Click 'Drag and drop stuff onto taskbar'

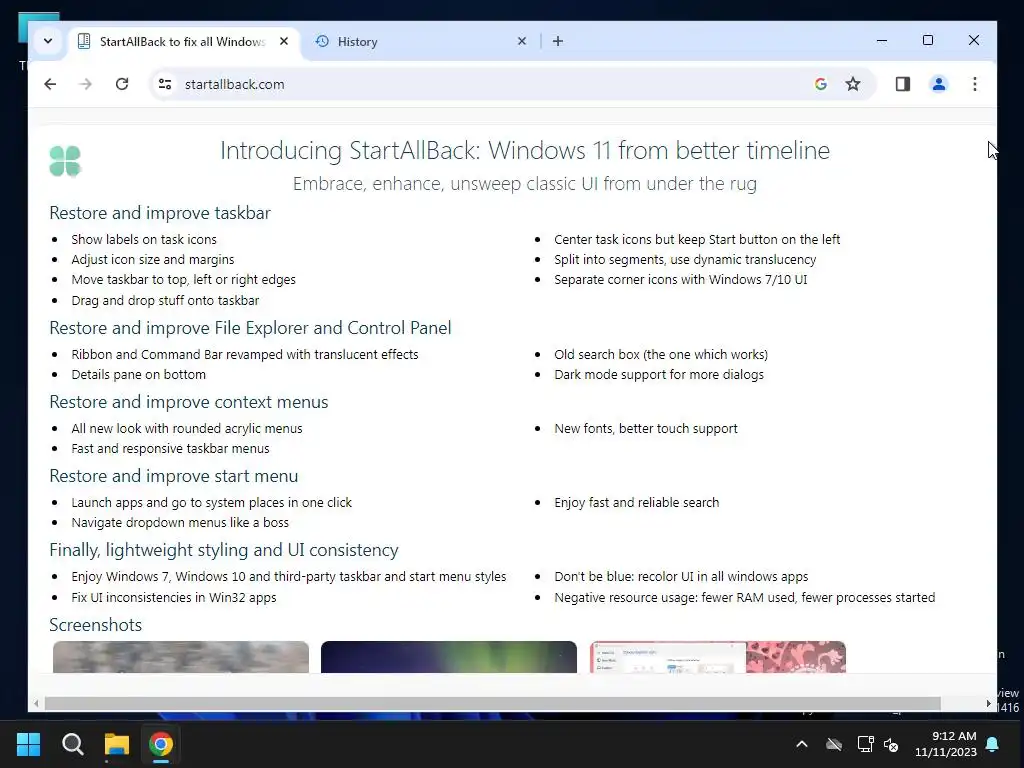coord(165,300)
